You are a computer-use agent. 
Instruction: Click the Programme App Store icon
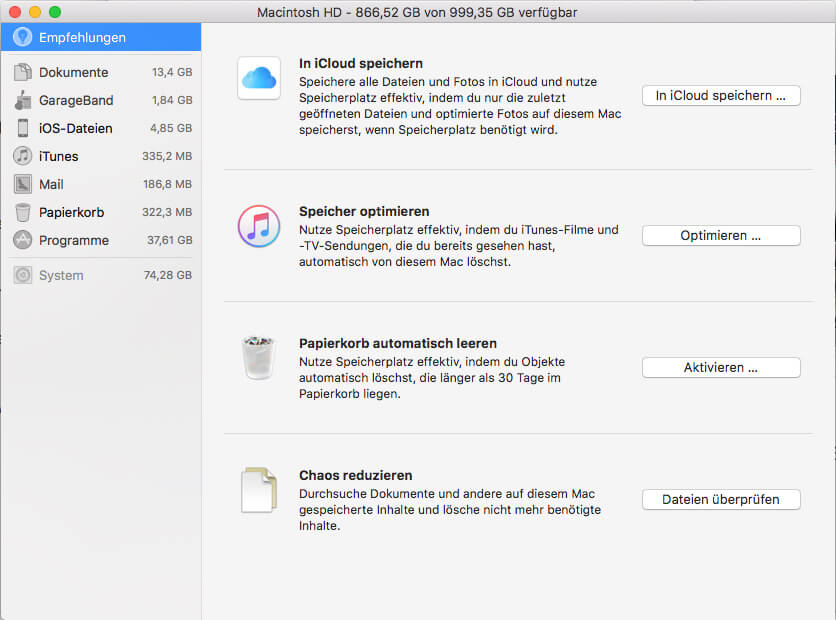(x=22, y=240)
